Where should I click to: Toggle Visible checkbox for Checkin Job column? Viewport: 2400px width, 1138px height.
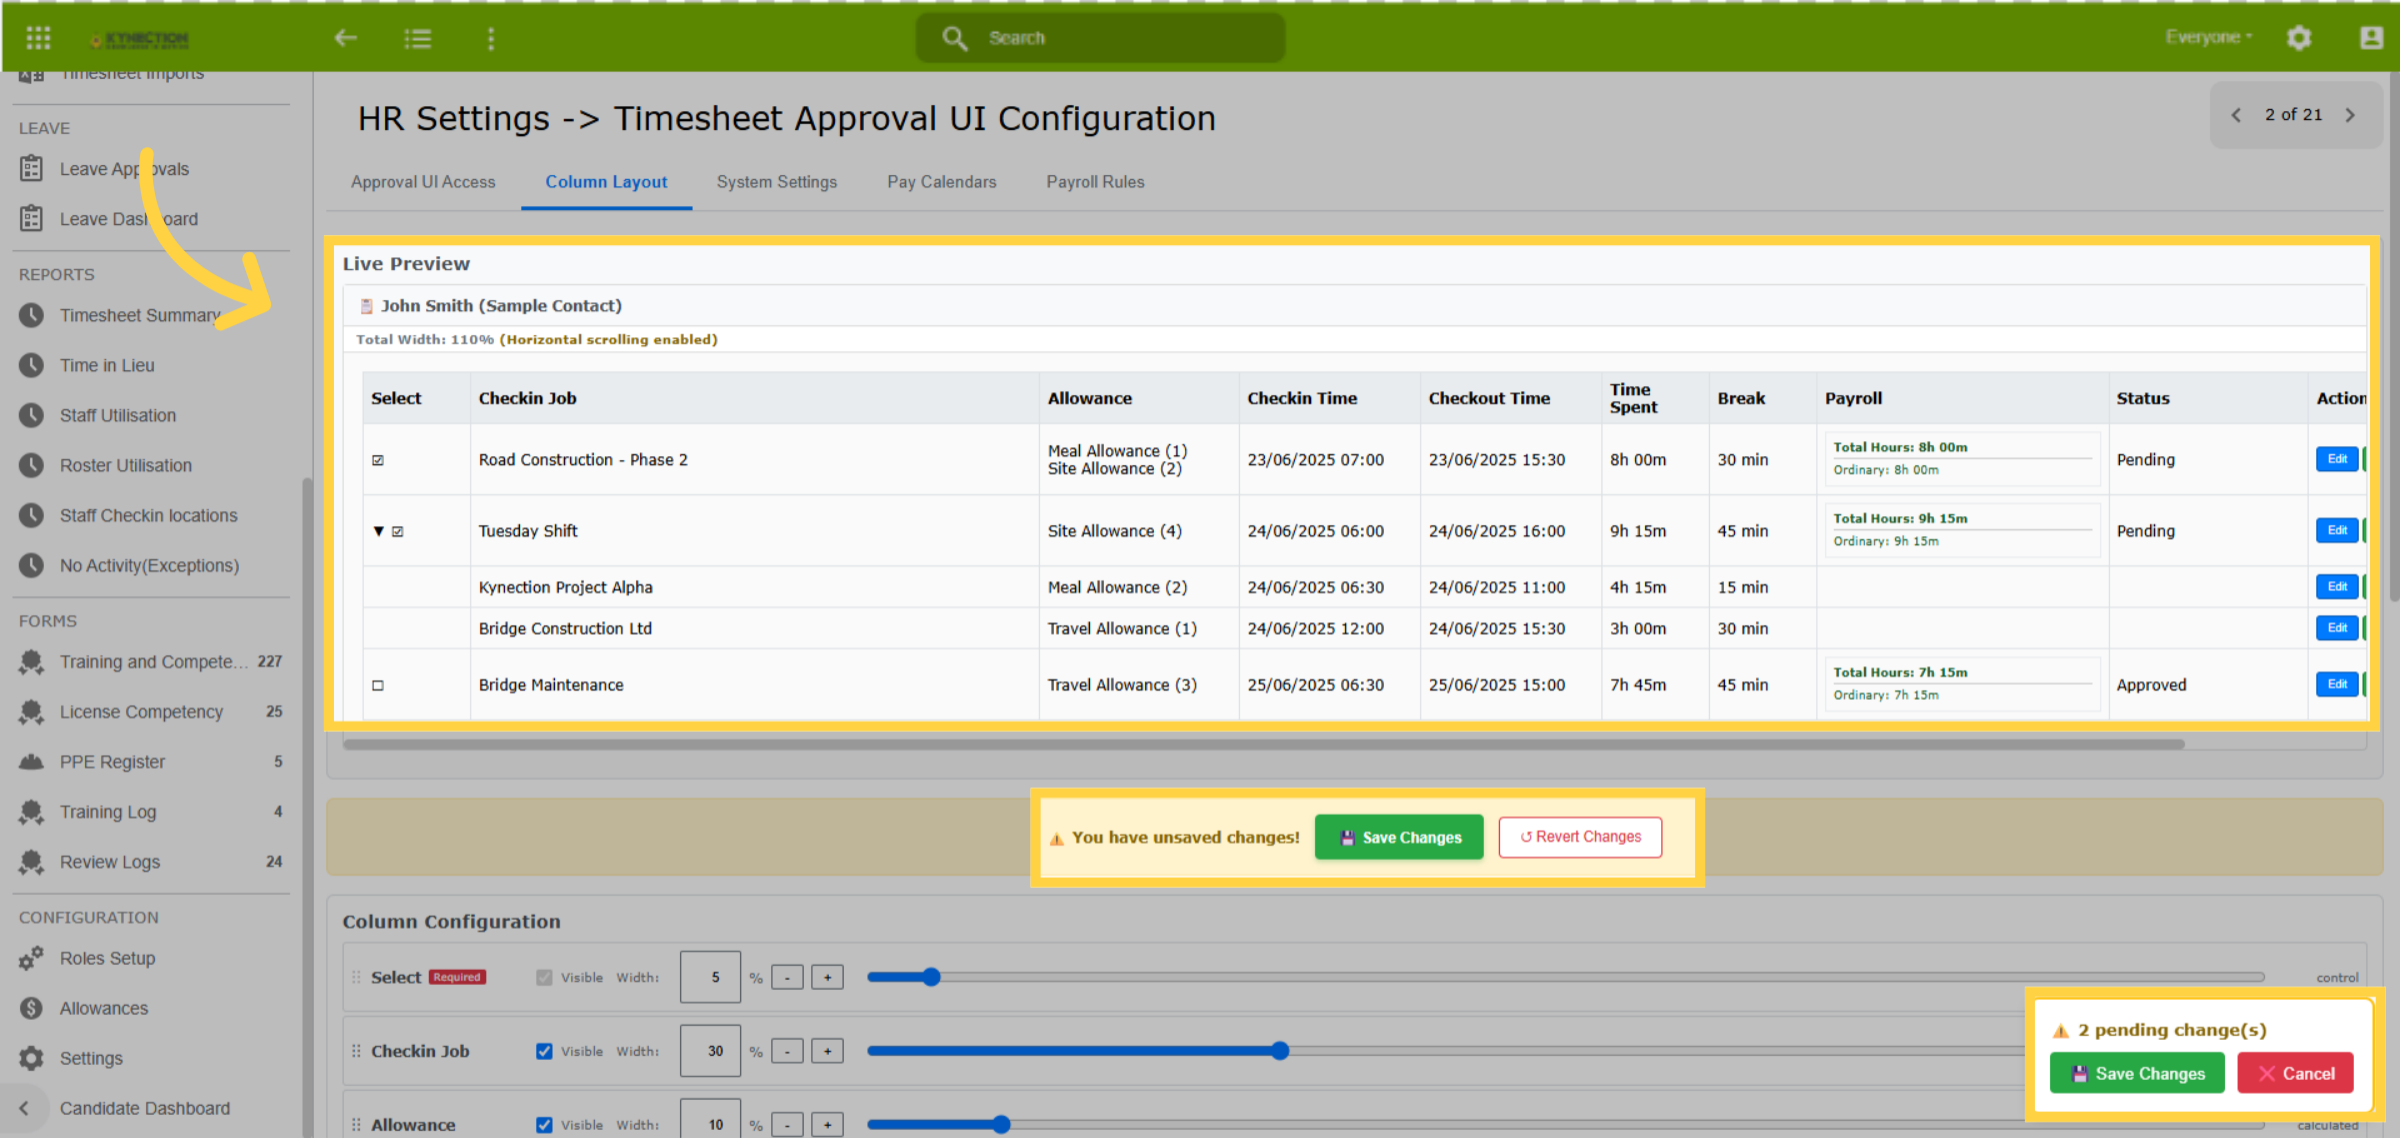coord(544,1051)
